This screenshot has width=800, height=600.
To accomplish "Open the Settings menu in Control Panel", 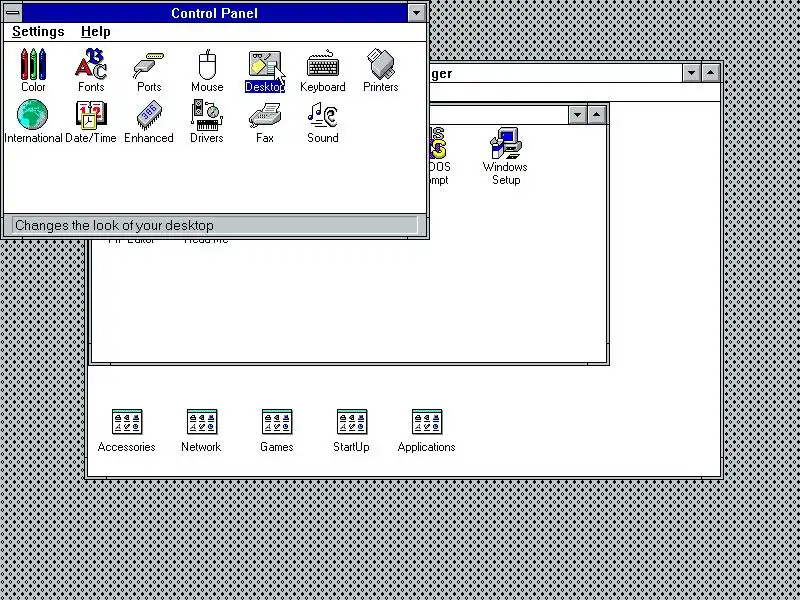I will (x=38, y=32).
